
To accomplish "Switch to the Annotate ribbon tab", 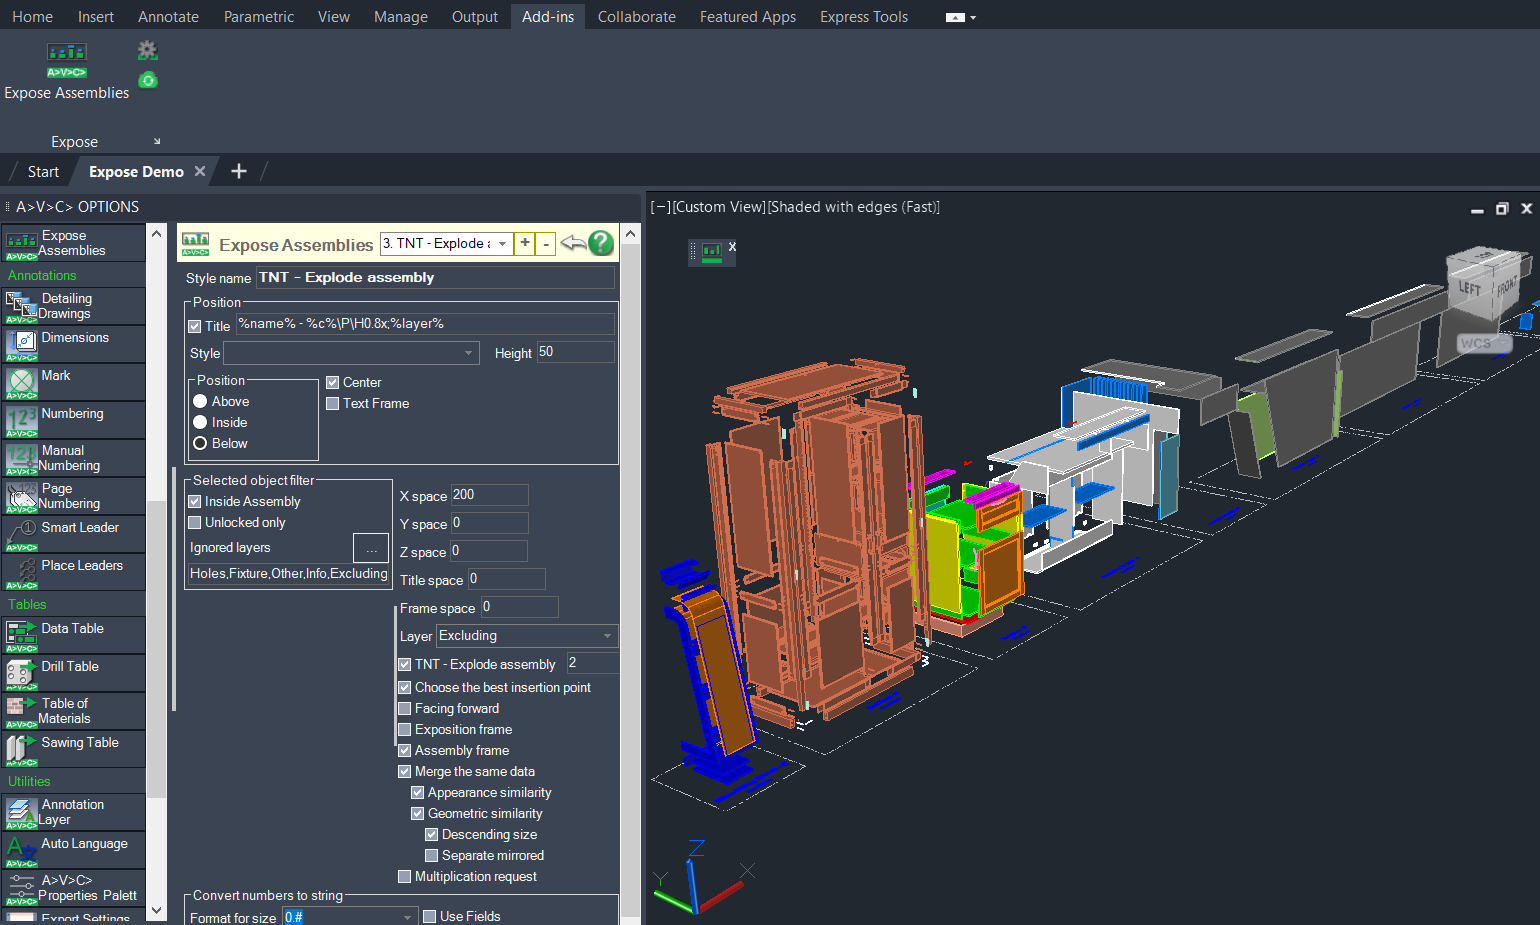I will [x=168, y=17].
